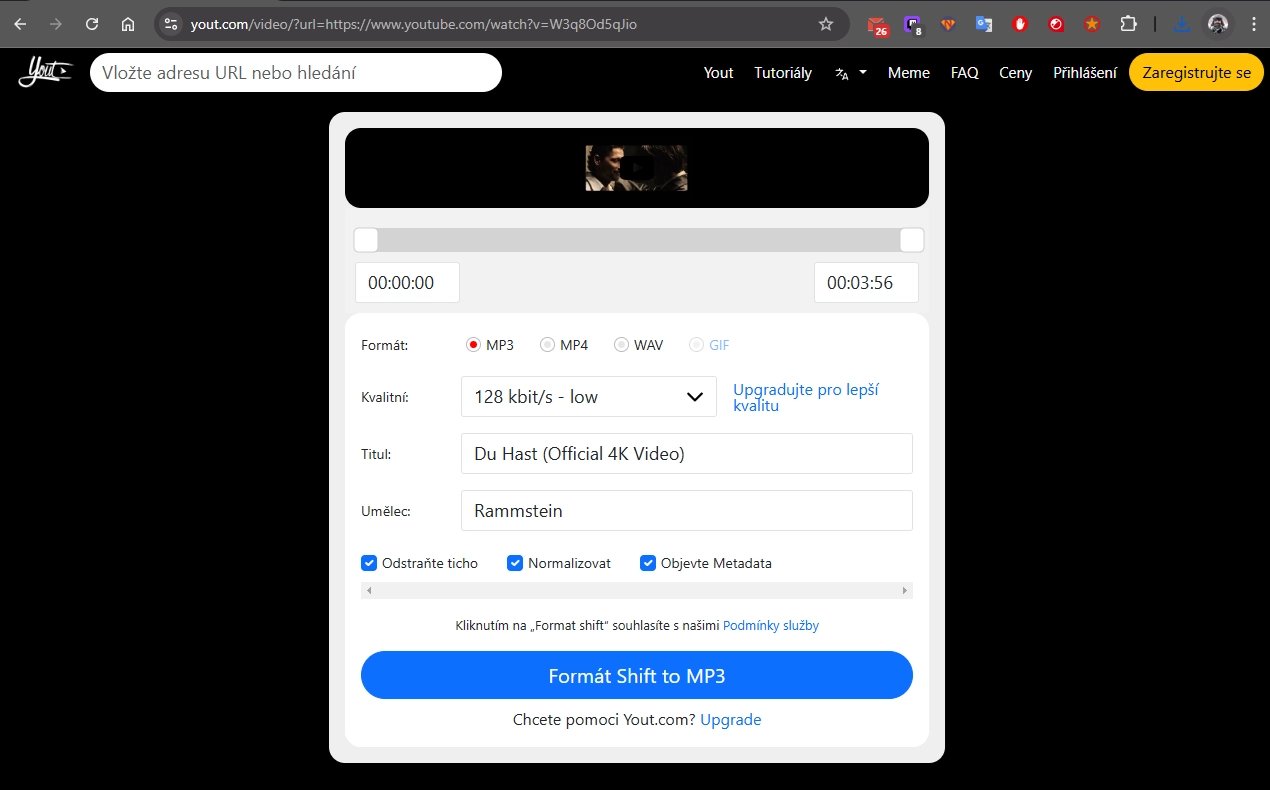
Task: Click the red circular extension icon
Action: click(1056, 24)
